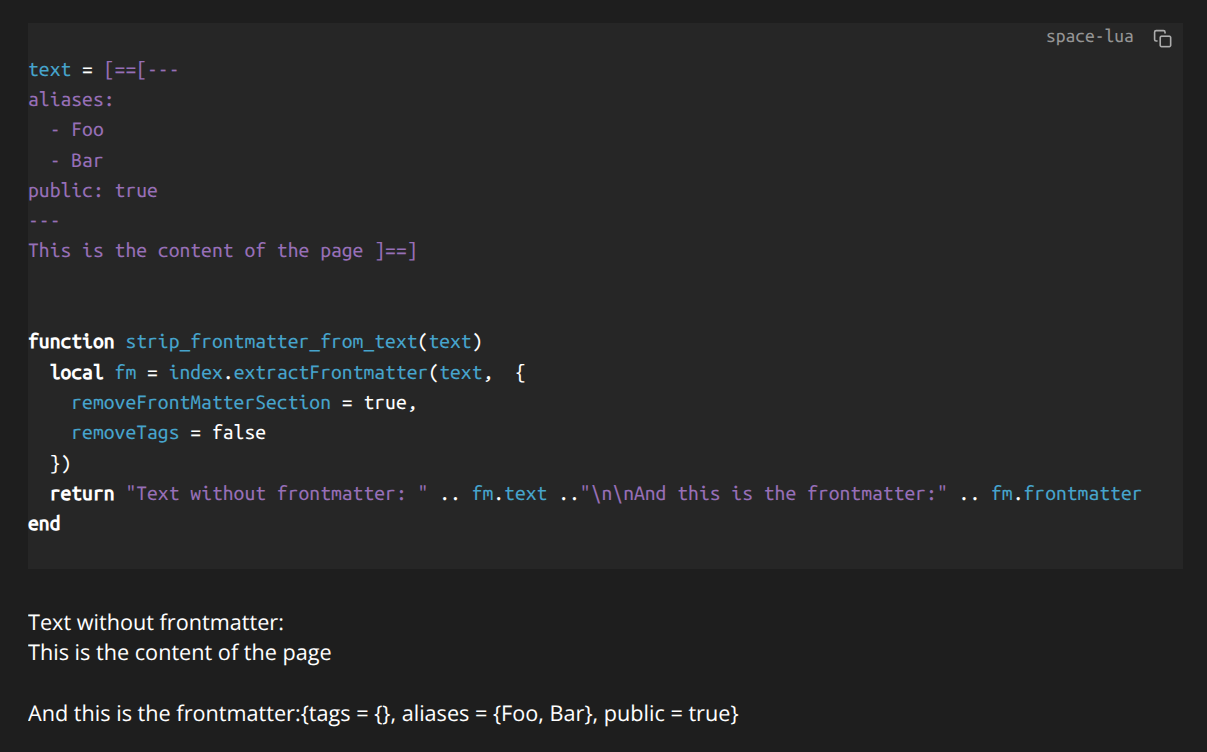1207x752 pixels.
Task: Click the "- Foo" alias entry
Action: click(x=78, y=130)
